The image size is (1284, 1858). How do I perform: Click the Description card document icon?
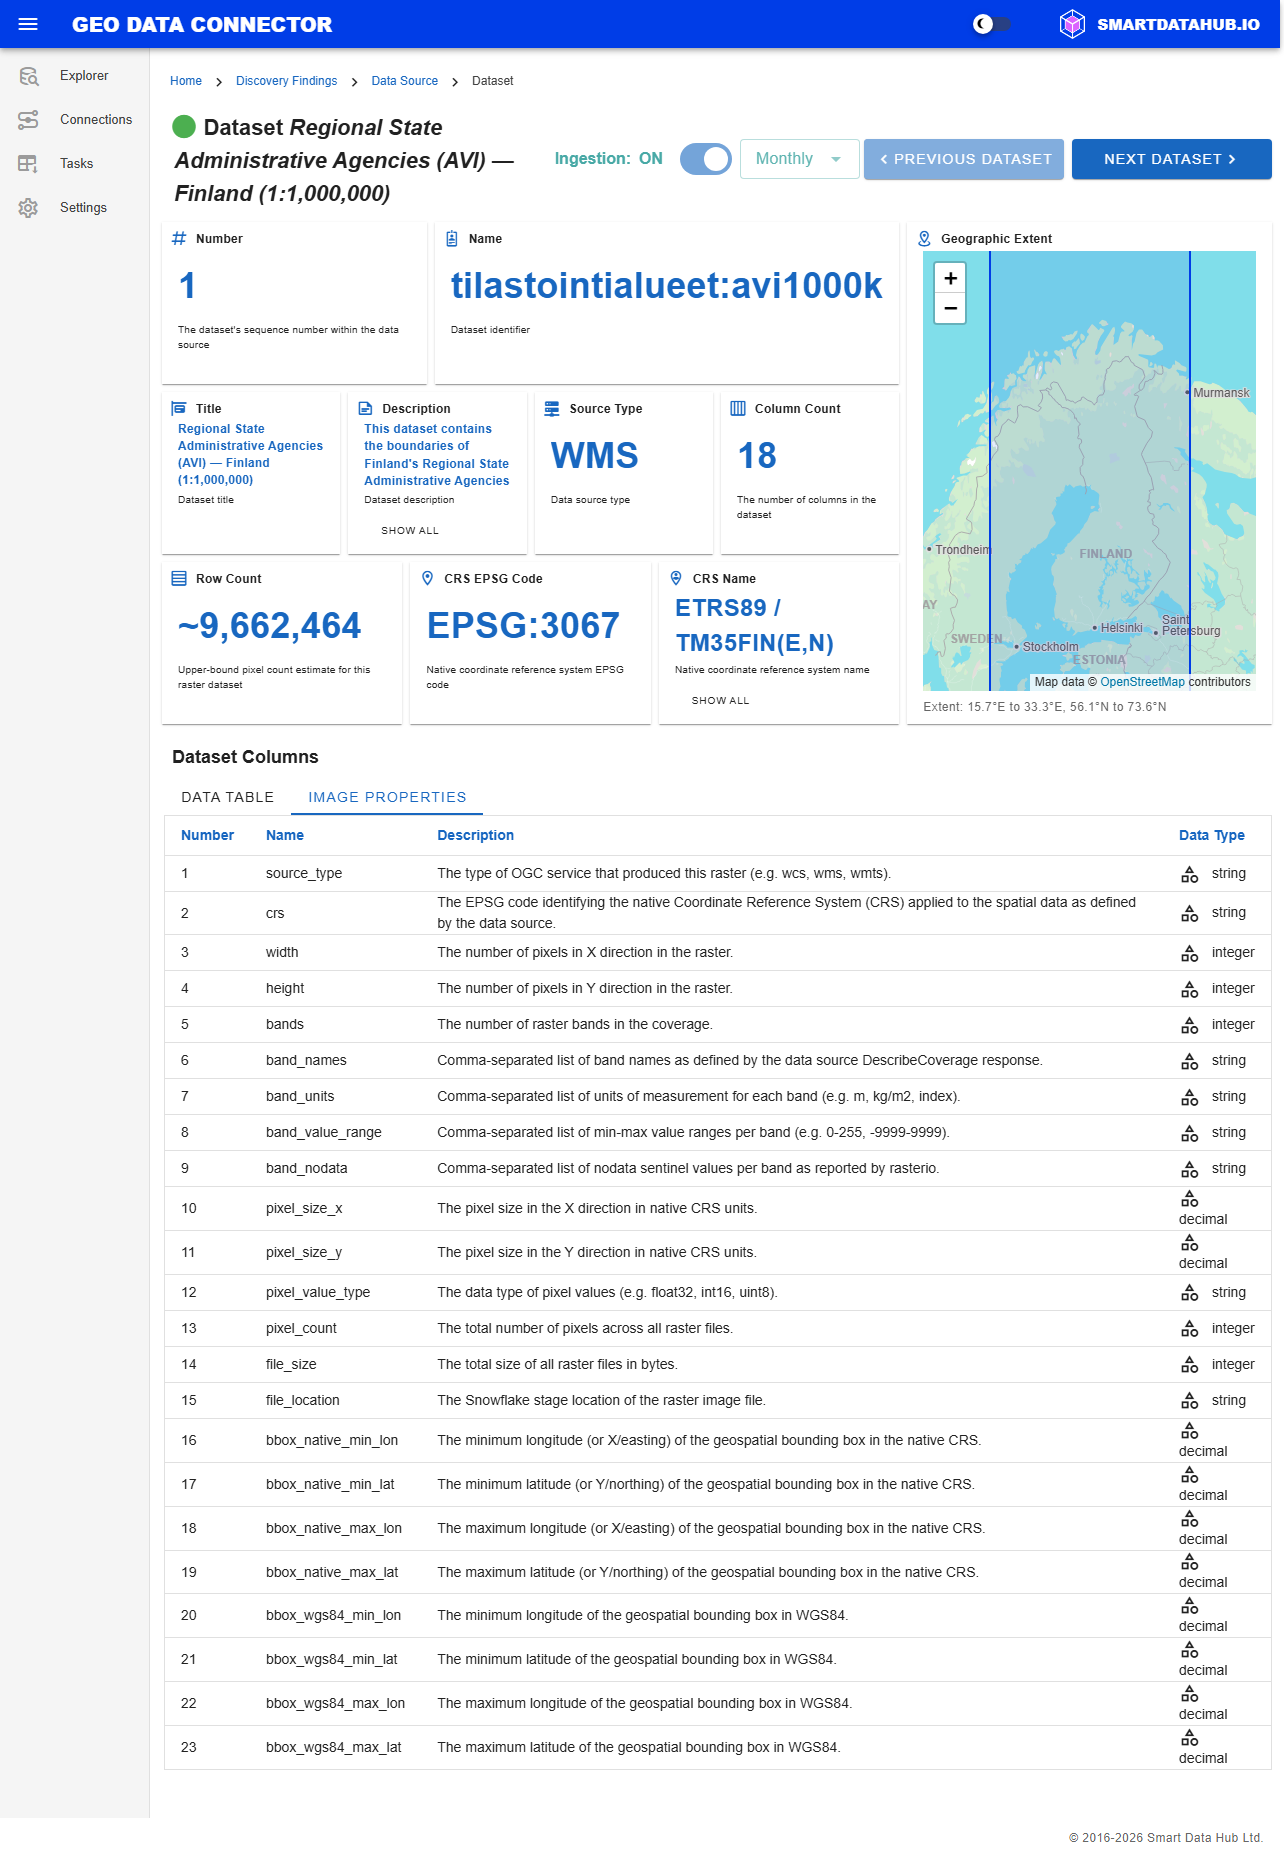click(365, 408)
